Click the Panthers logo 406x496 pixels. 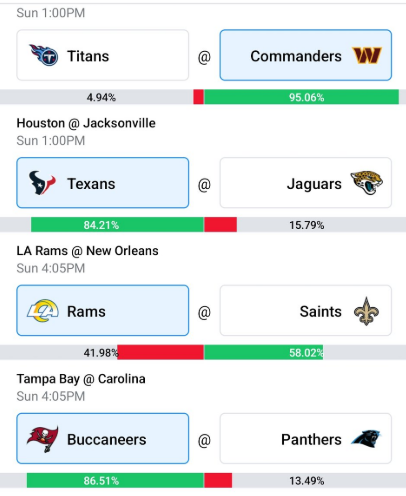pyautogui.click(x=366, y=439)
